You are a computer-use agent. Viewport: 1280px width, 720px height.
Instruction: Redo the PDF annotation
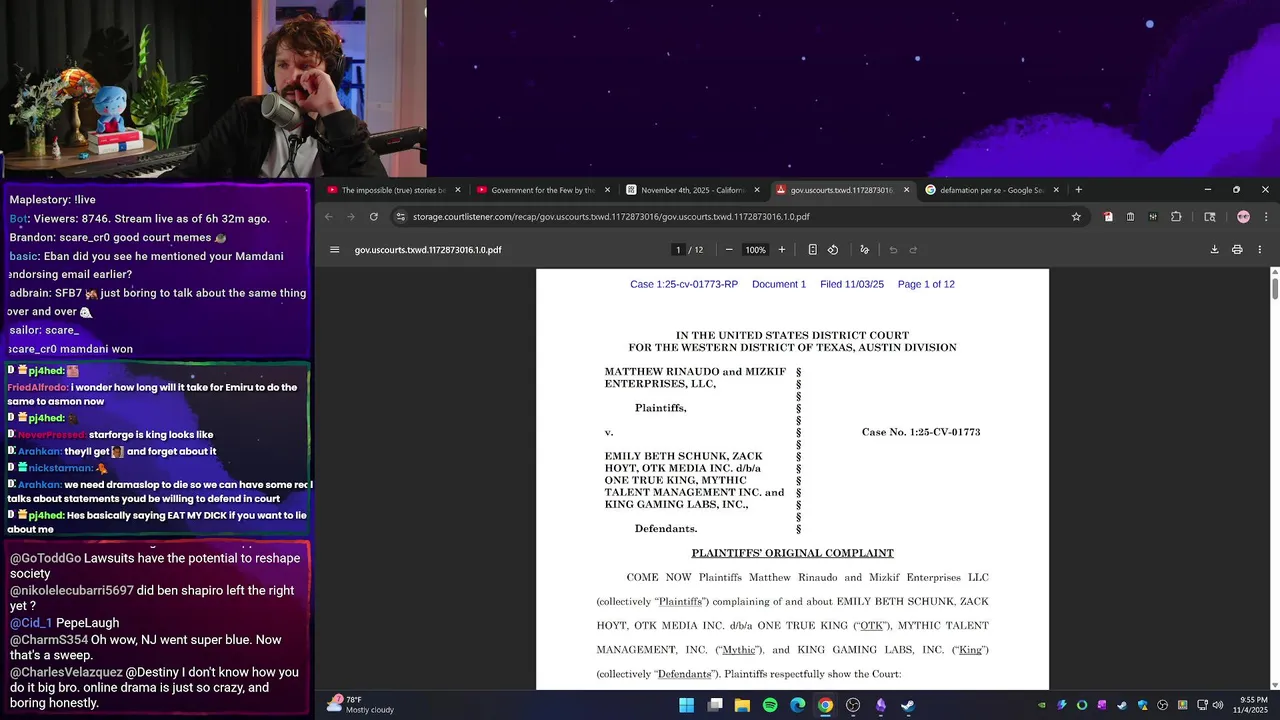click(x=913, y=250)
